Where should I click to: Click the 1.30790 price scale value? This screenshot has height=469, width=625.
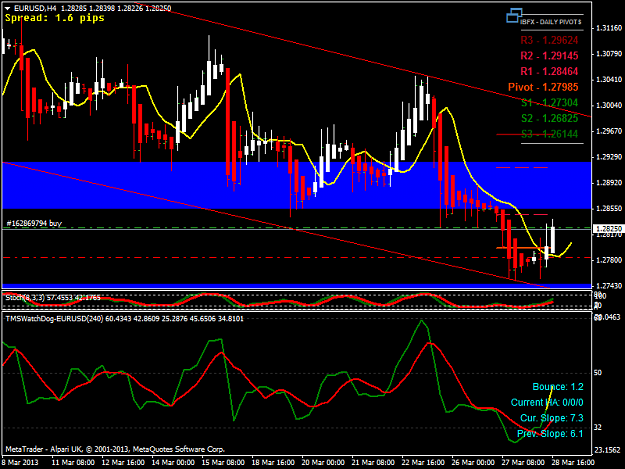click(x=609, y=54)
